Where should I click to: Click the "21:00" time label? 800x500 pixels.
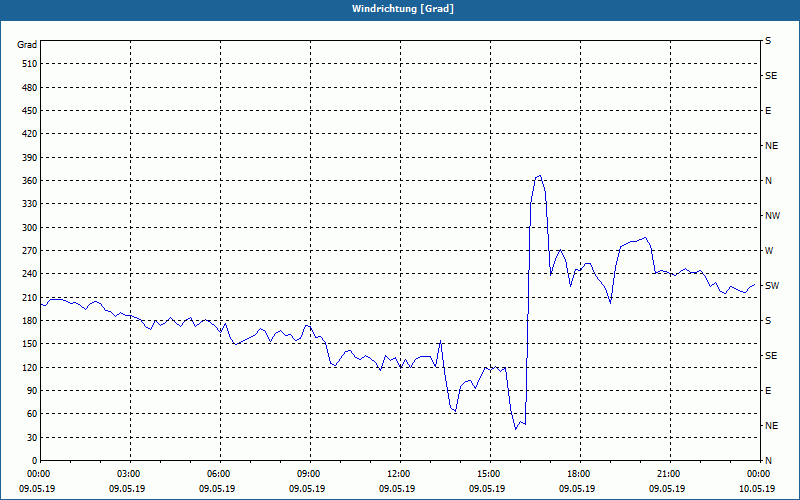[670, 473]
